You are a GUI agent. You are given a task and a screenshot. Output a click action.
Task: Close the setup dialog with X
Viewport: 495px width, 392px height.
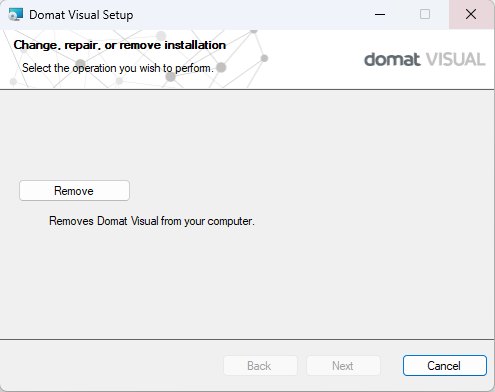[x=471, y=14]
